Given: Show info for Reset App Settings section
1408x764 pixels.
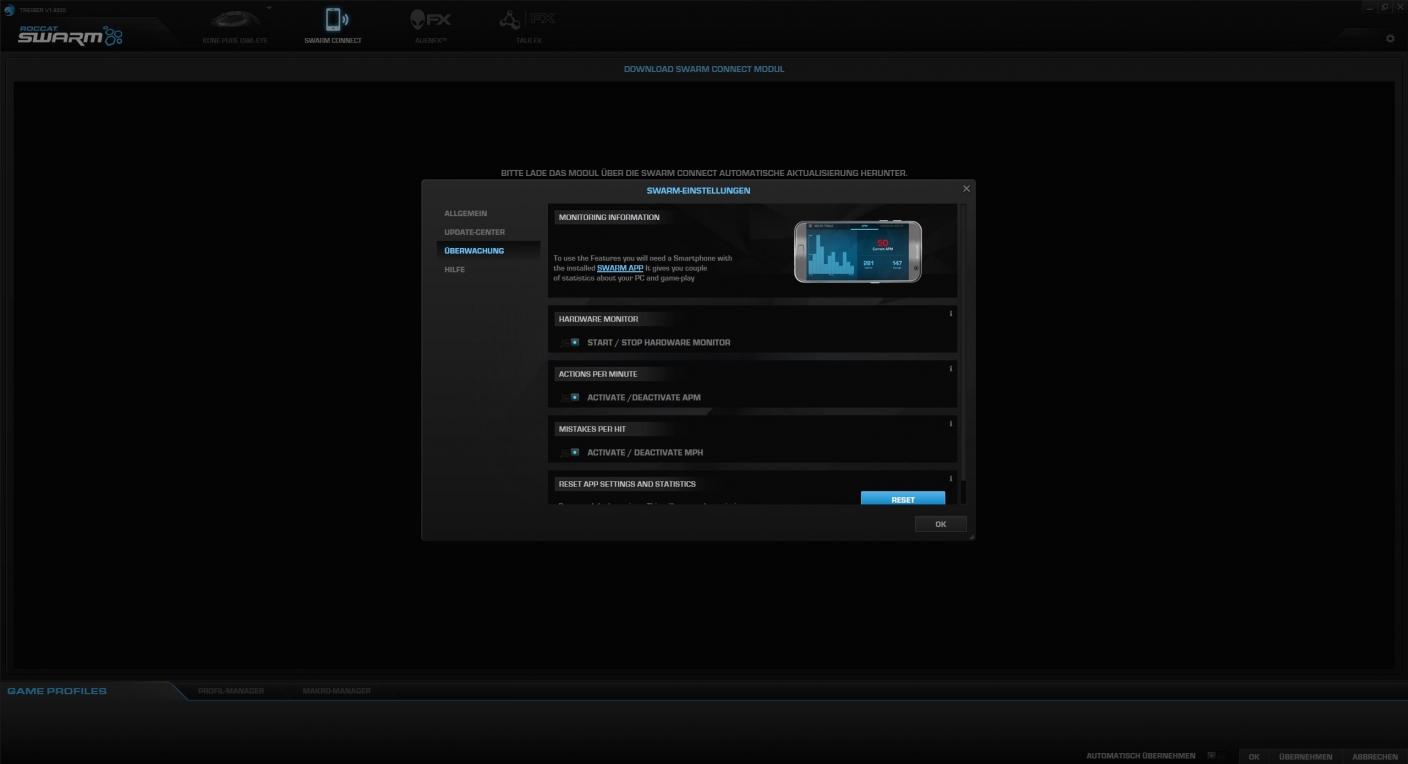Looking at the screenshot, I should click(x=950, y=479).
